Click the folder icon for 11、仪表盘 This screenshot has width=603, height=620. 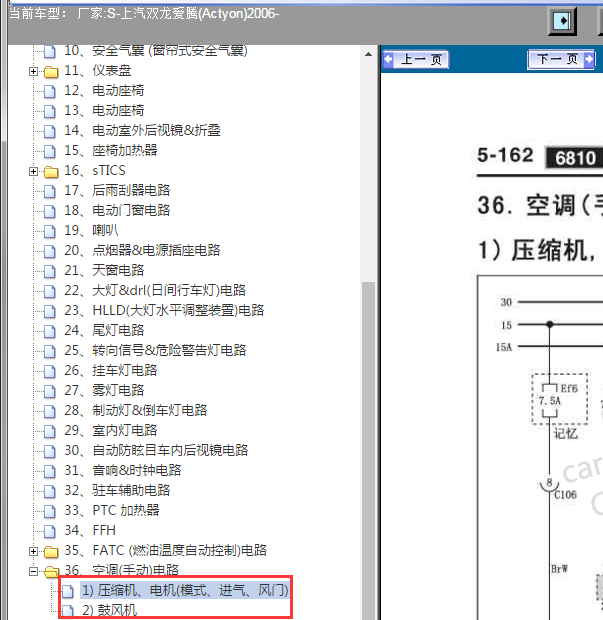pyautogui.click(x=51, y=72)
